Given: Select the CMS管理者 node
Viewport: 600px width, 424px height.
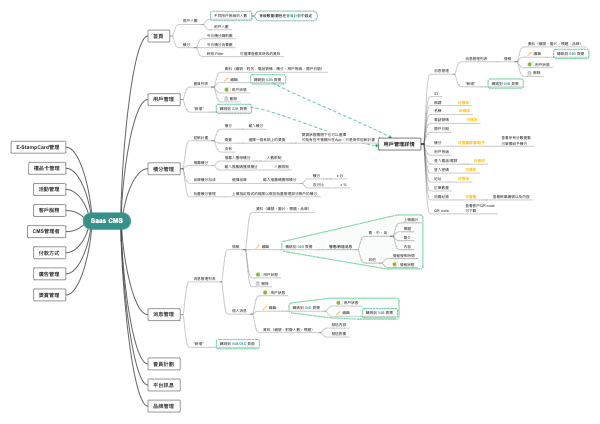Looking at the screenshot, I should (x=47, y=231).
